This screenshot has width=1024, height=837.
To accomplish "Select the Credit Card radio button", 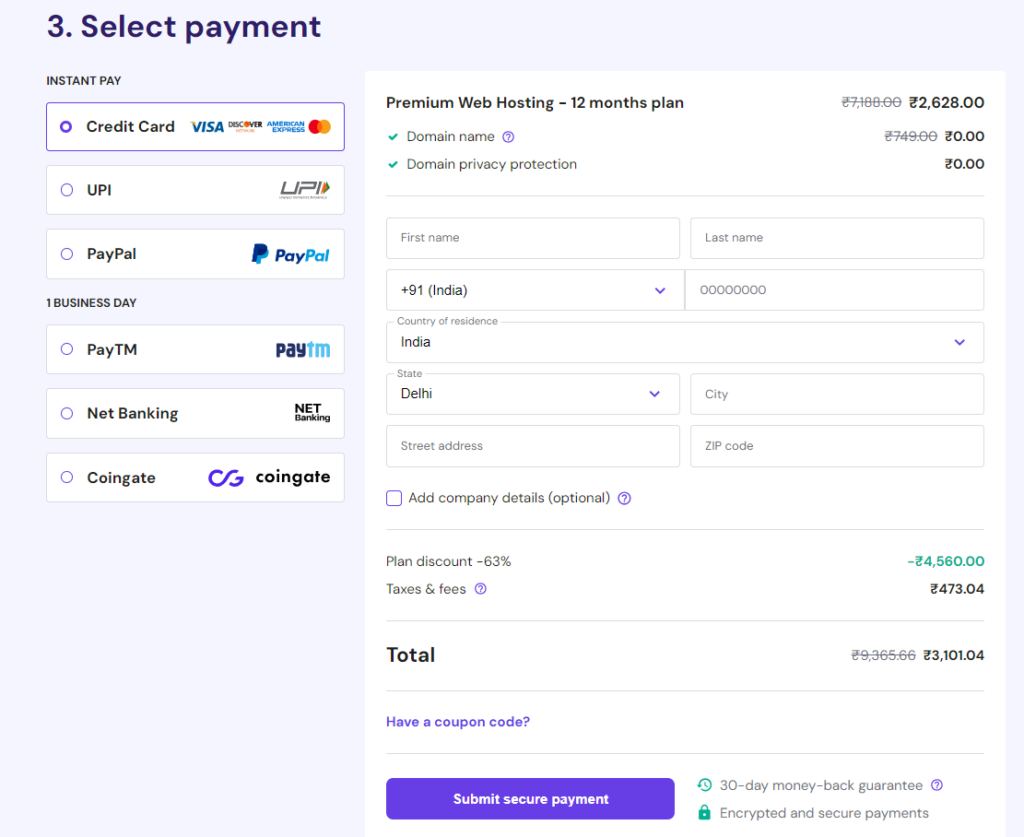I will [66, 127].
